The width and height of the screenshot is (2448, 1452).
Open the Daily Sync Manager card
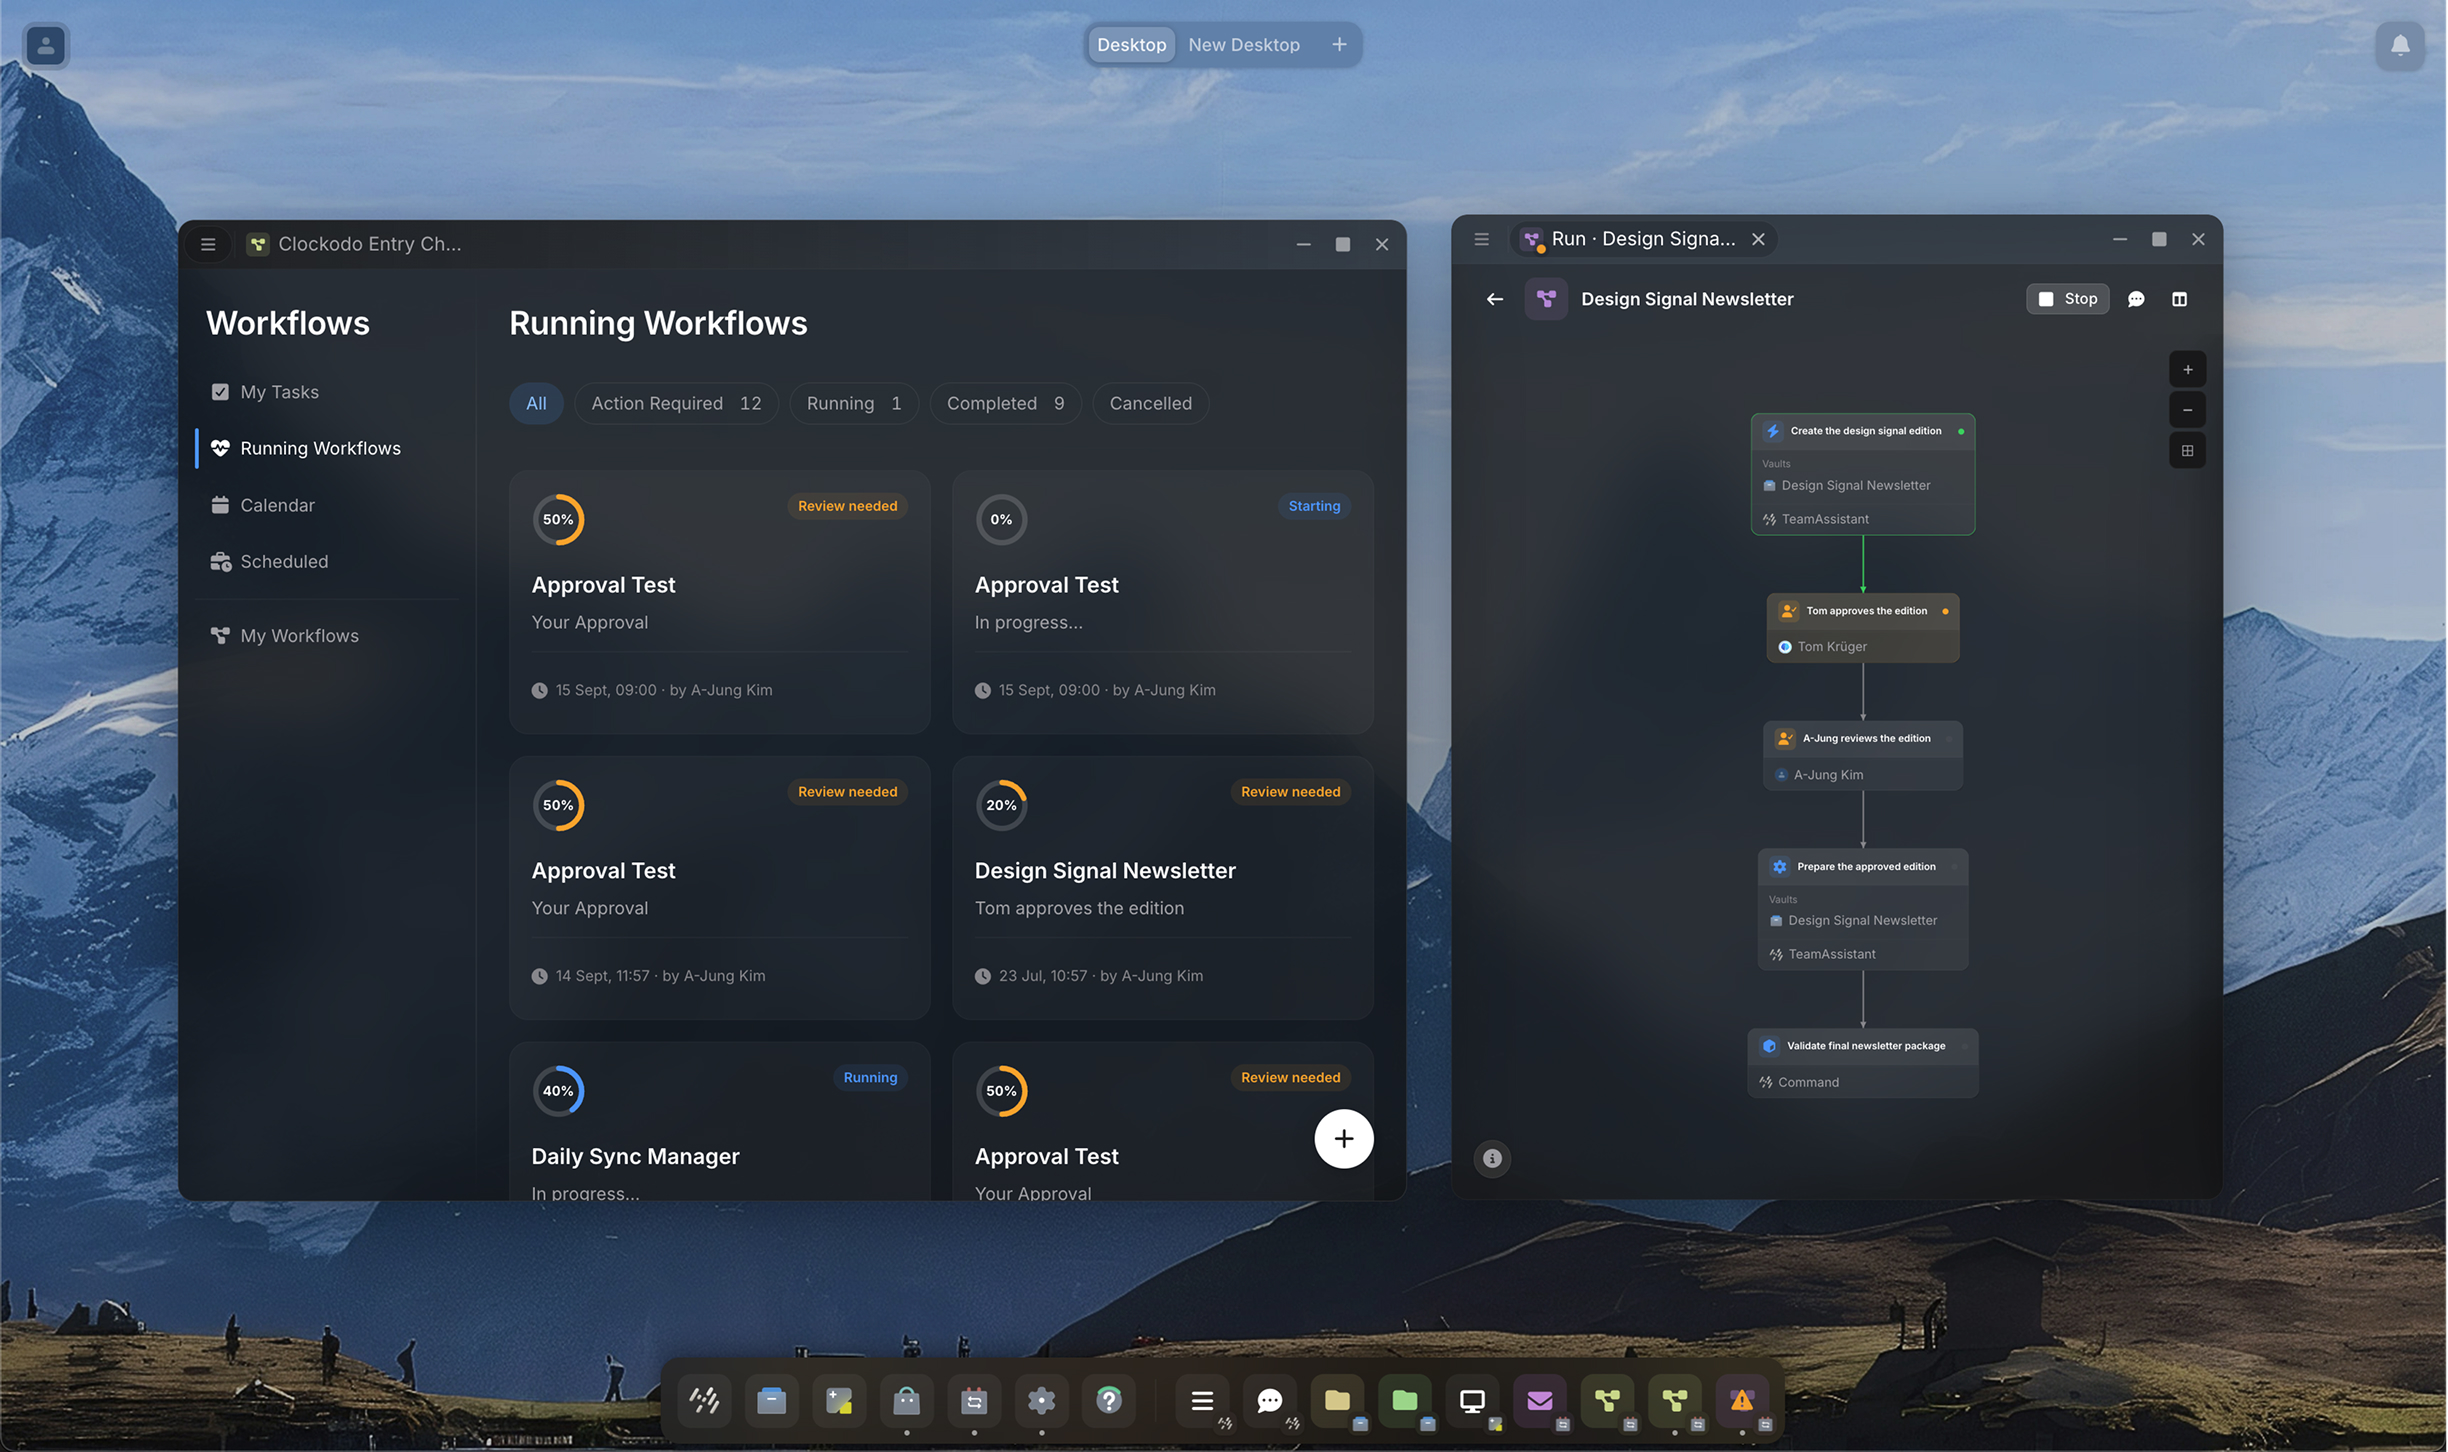pos(719,1121)
